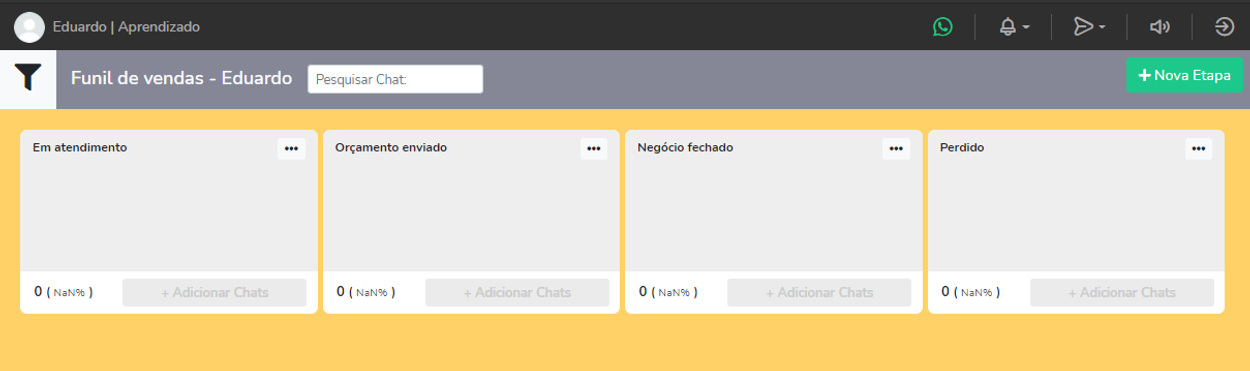This screenshot has width=1250, height=371.
Task: Click the user avatar profile picture
Action: point(29,27)
